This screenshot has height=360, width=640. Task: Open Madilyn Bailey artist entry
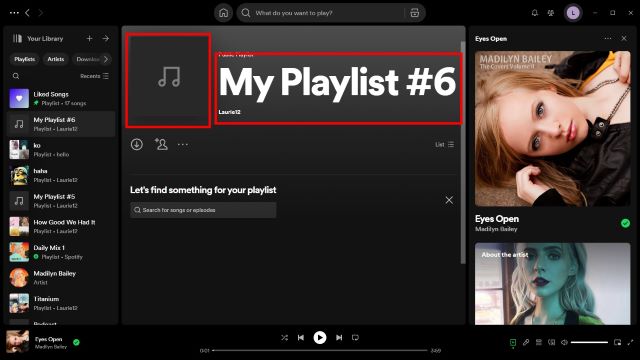pos(61,278)
